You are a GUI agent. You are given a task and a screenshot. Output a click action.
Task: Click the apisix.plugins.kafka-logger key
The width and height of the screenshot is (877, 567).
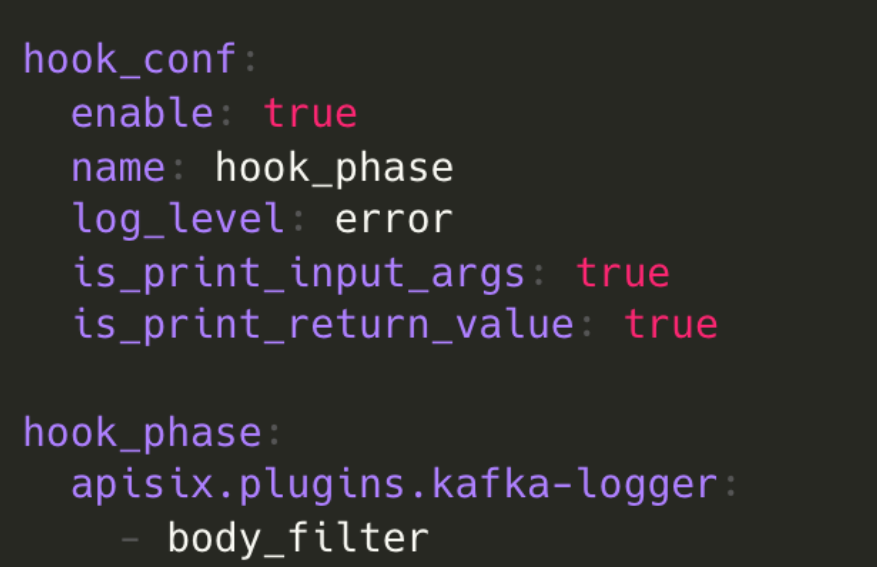click(394, 485)
